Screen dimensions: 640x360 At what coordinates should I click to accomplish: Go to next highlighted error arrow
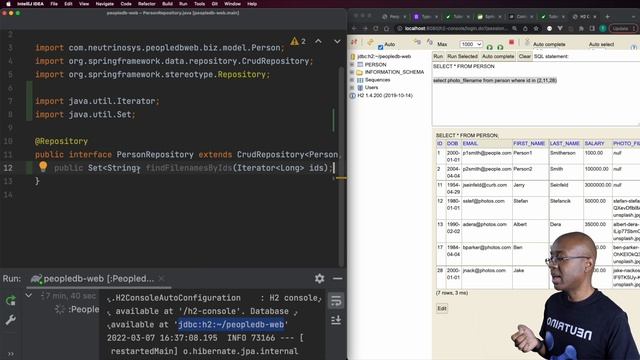[337, 41]
